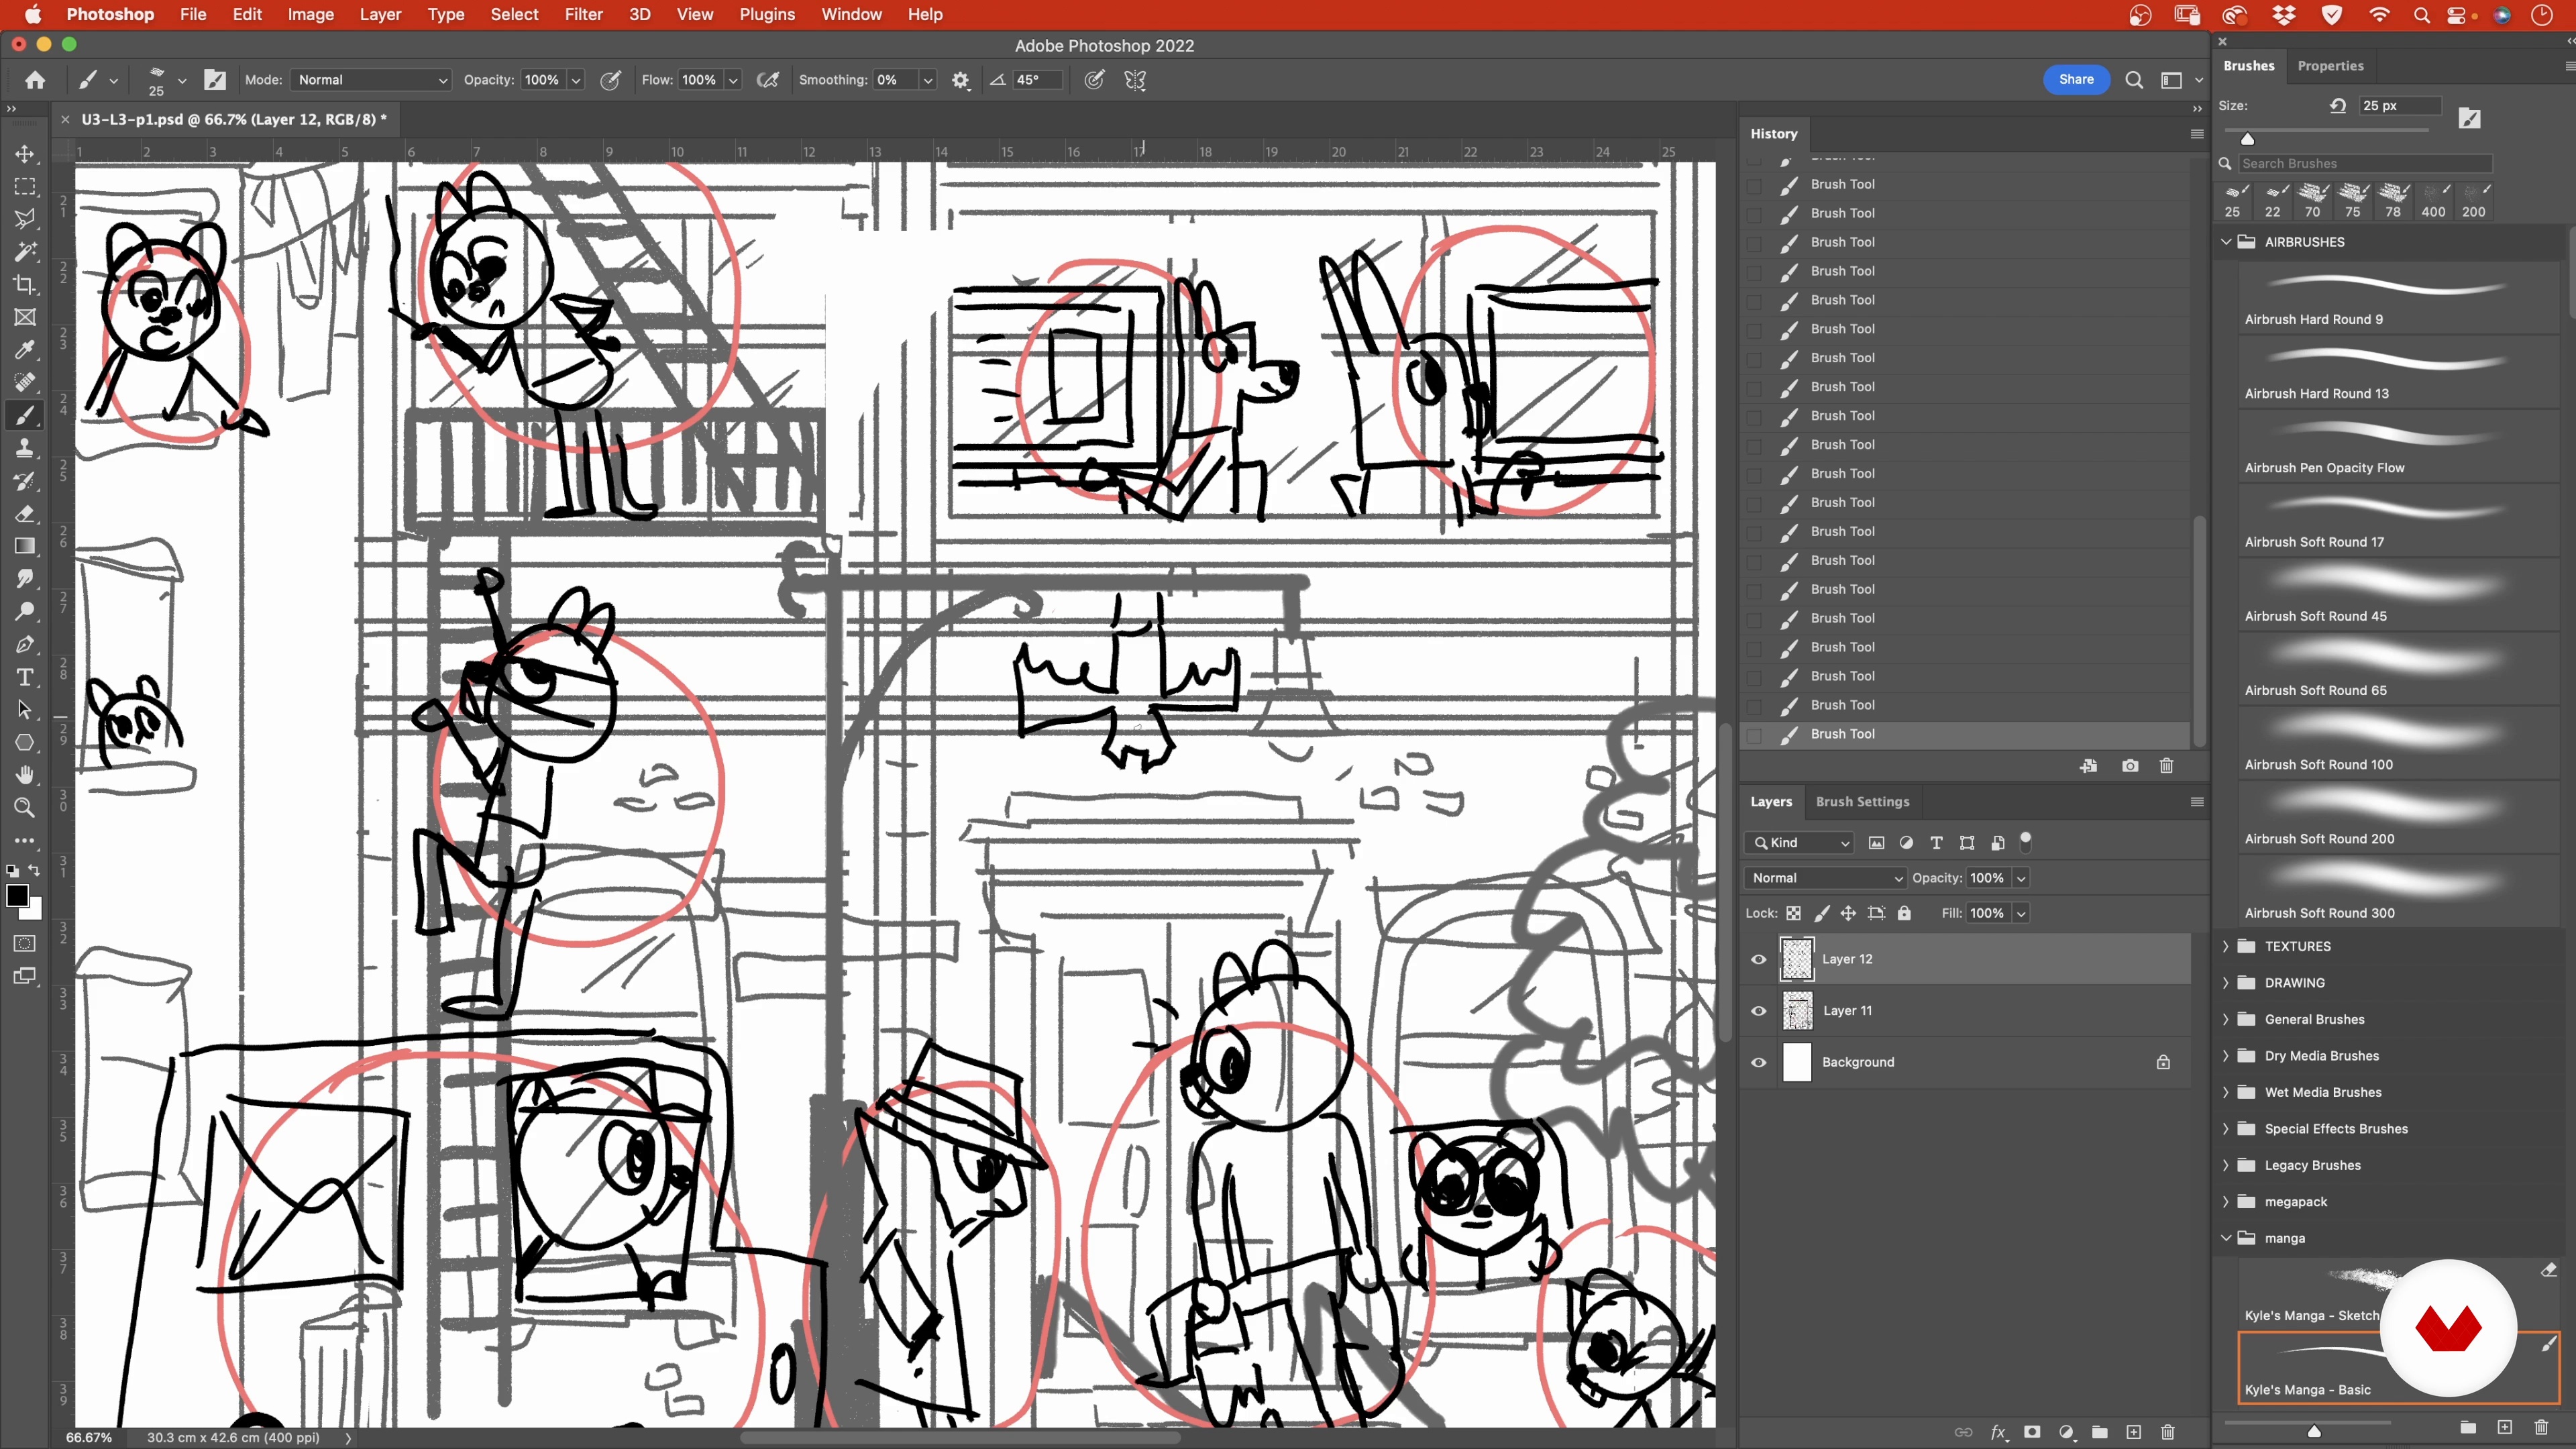Select the Move tool
Screen dimensions: 2576x1449
coord(25,154)
